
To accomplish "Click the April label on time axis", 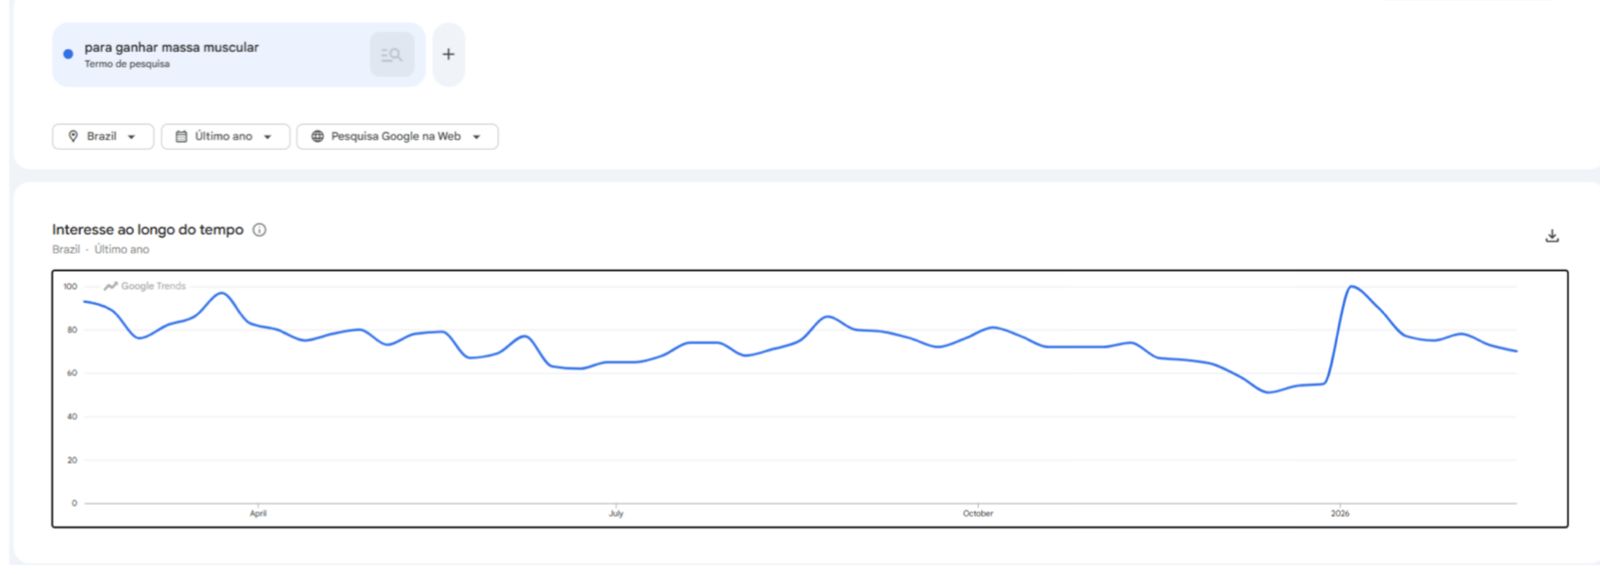I will point(258,513).
